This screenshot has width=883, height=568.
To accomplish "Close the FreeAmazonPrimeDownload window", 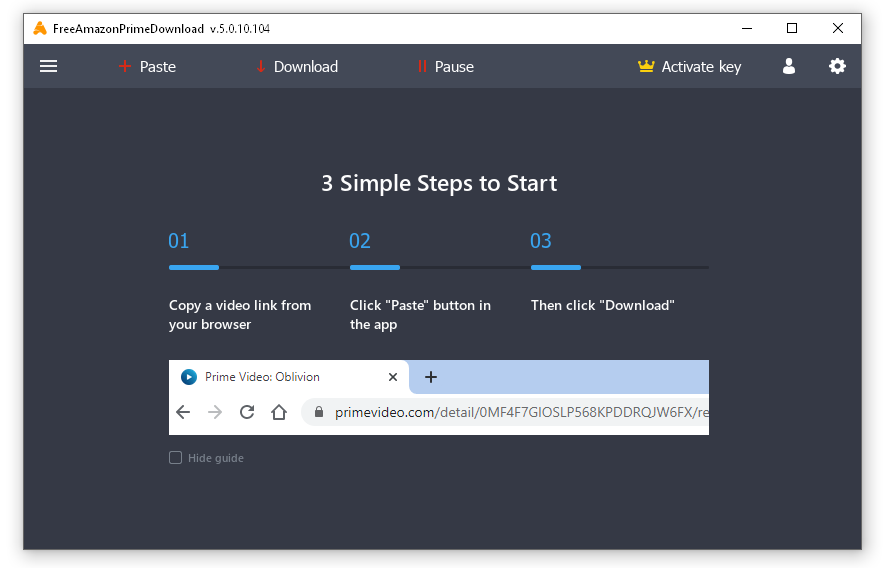I will [838, 28].
